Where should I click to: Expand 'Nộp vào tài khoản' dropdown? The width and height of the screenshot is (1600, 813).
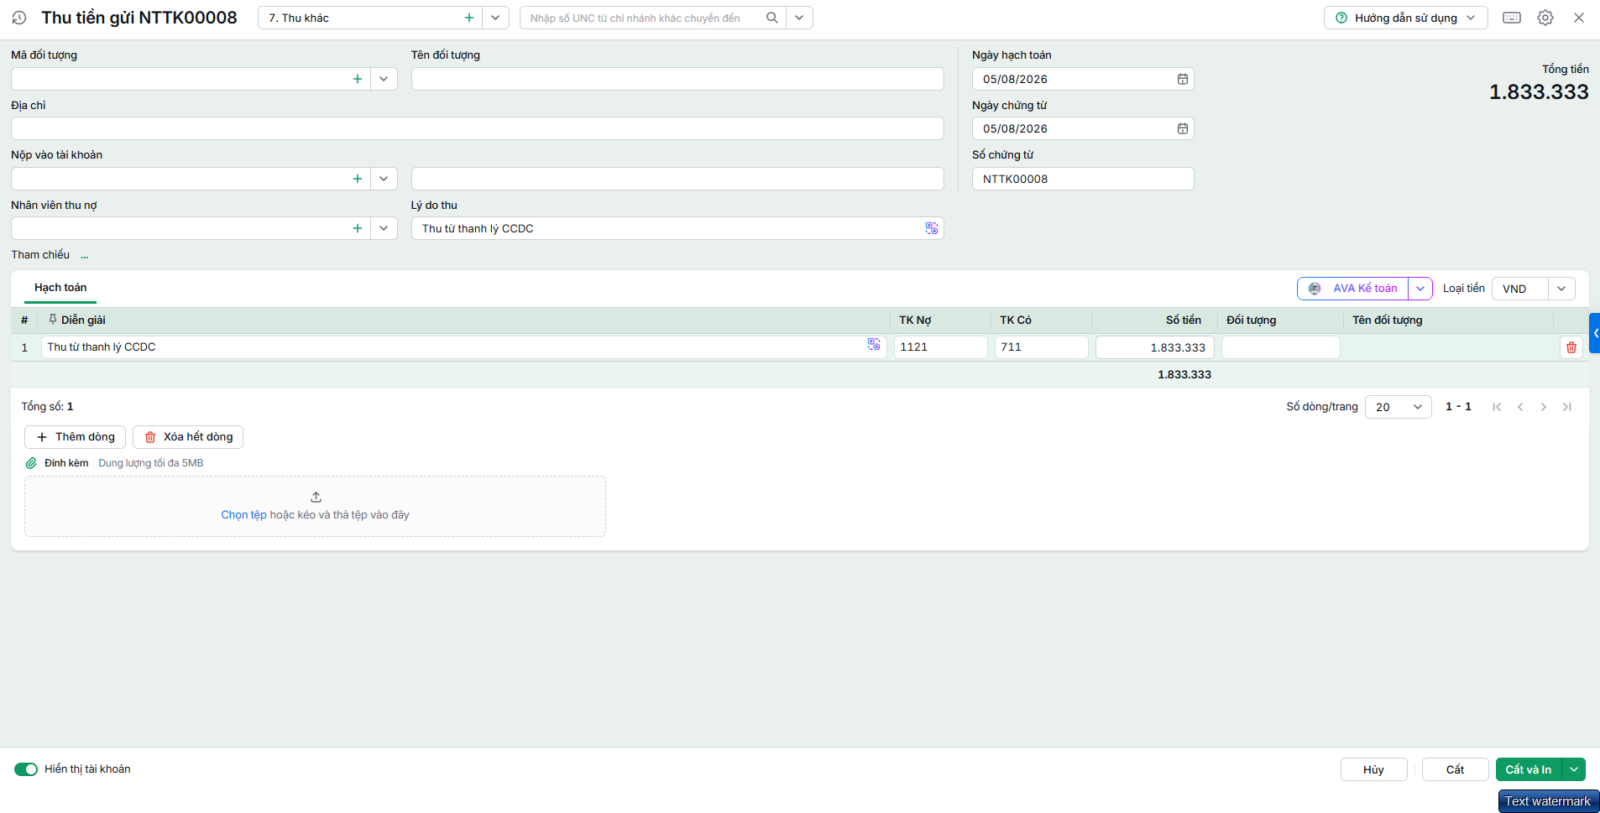coord(384,179)
